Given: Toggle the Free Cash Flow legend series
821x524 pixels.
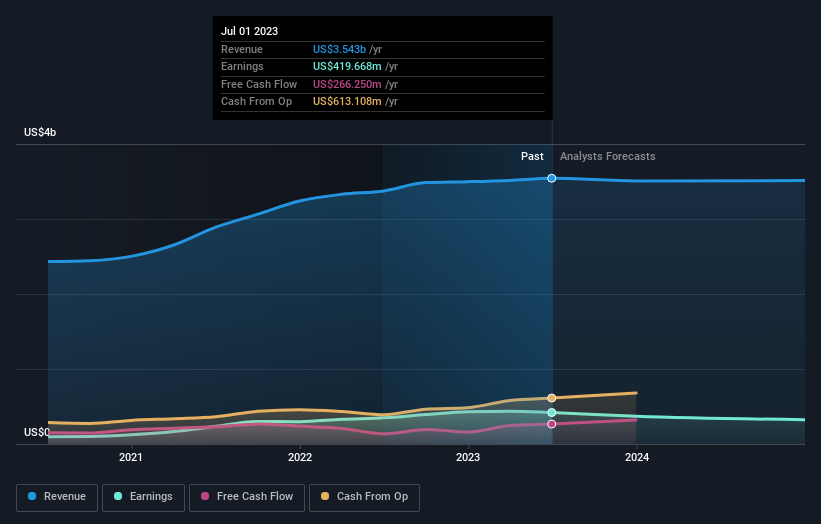Looking at the screenshot, I should point(247,497).
